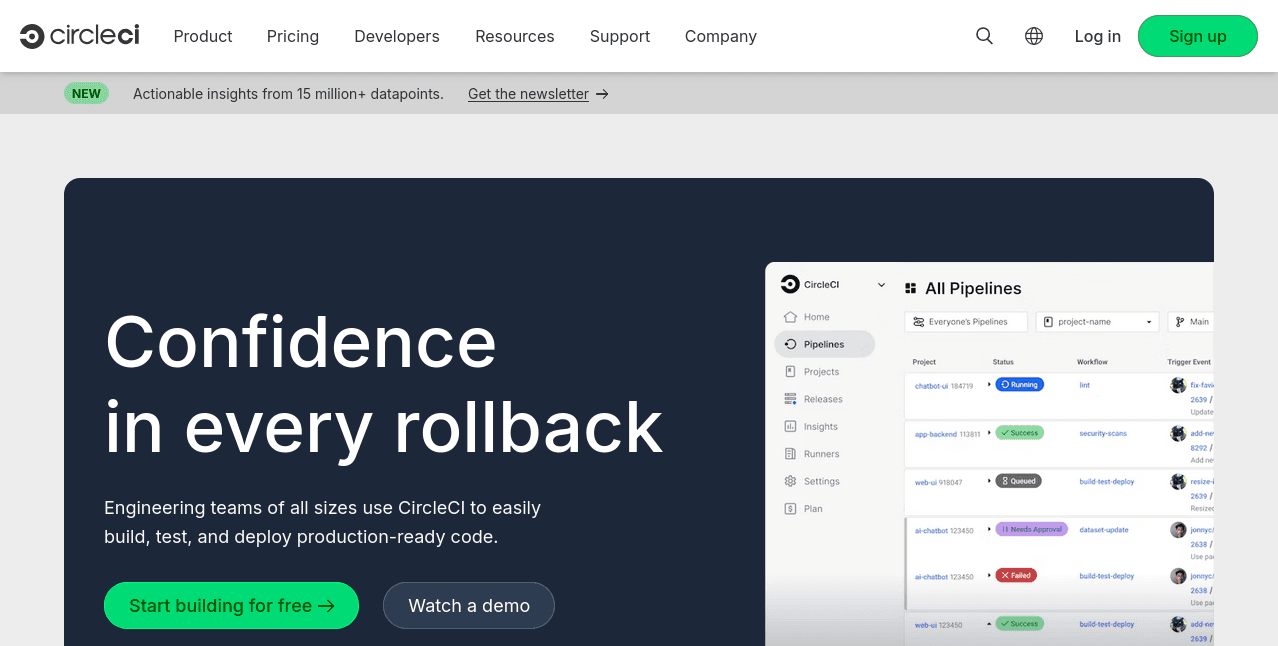Click the Needs Approval status badge
This screenshot has height=646, width=1278.
coord(1032,529)
